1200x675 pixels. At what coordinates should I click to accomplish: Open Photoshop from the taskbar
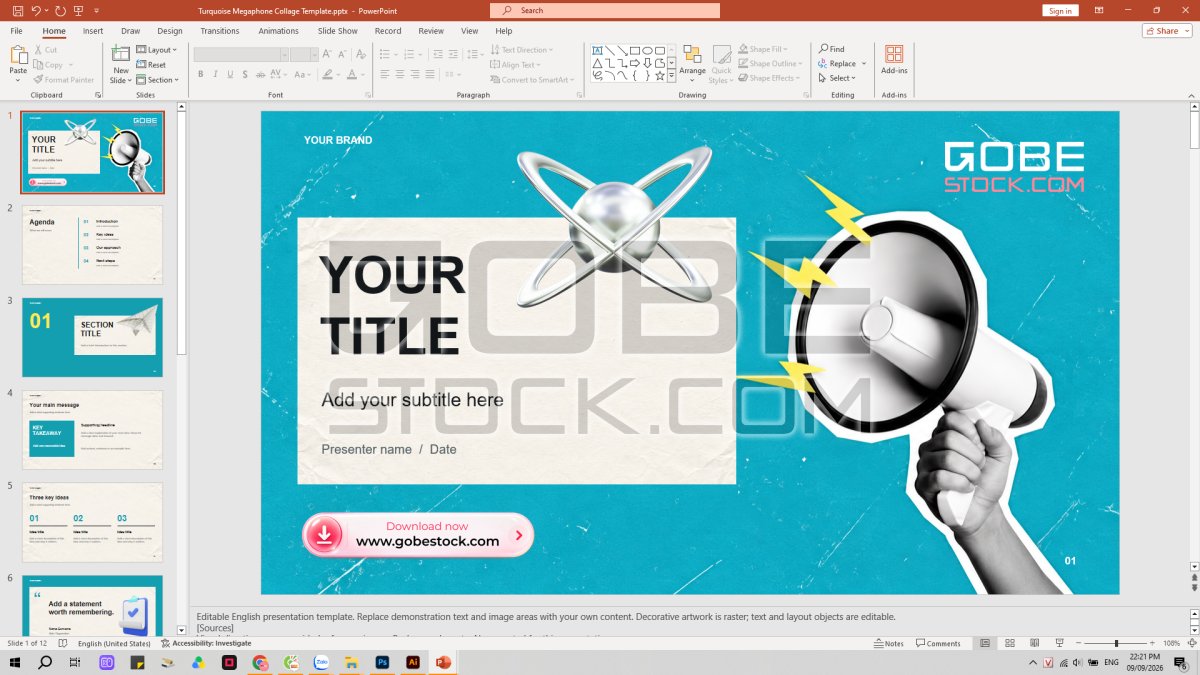[x=382, y=662]
